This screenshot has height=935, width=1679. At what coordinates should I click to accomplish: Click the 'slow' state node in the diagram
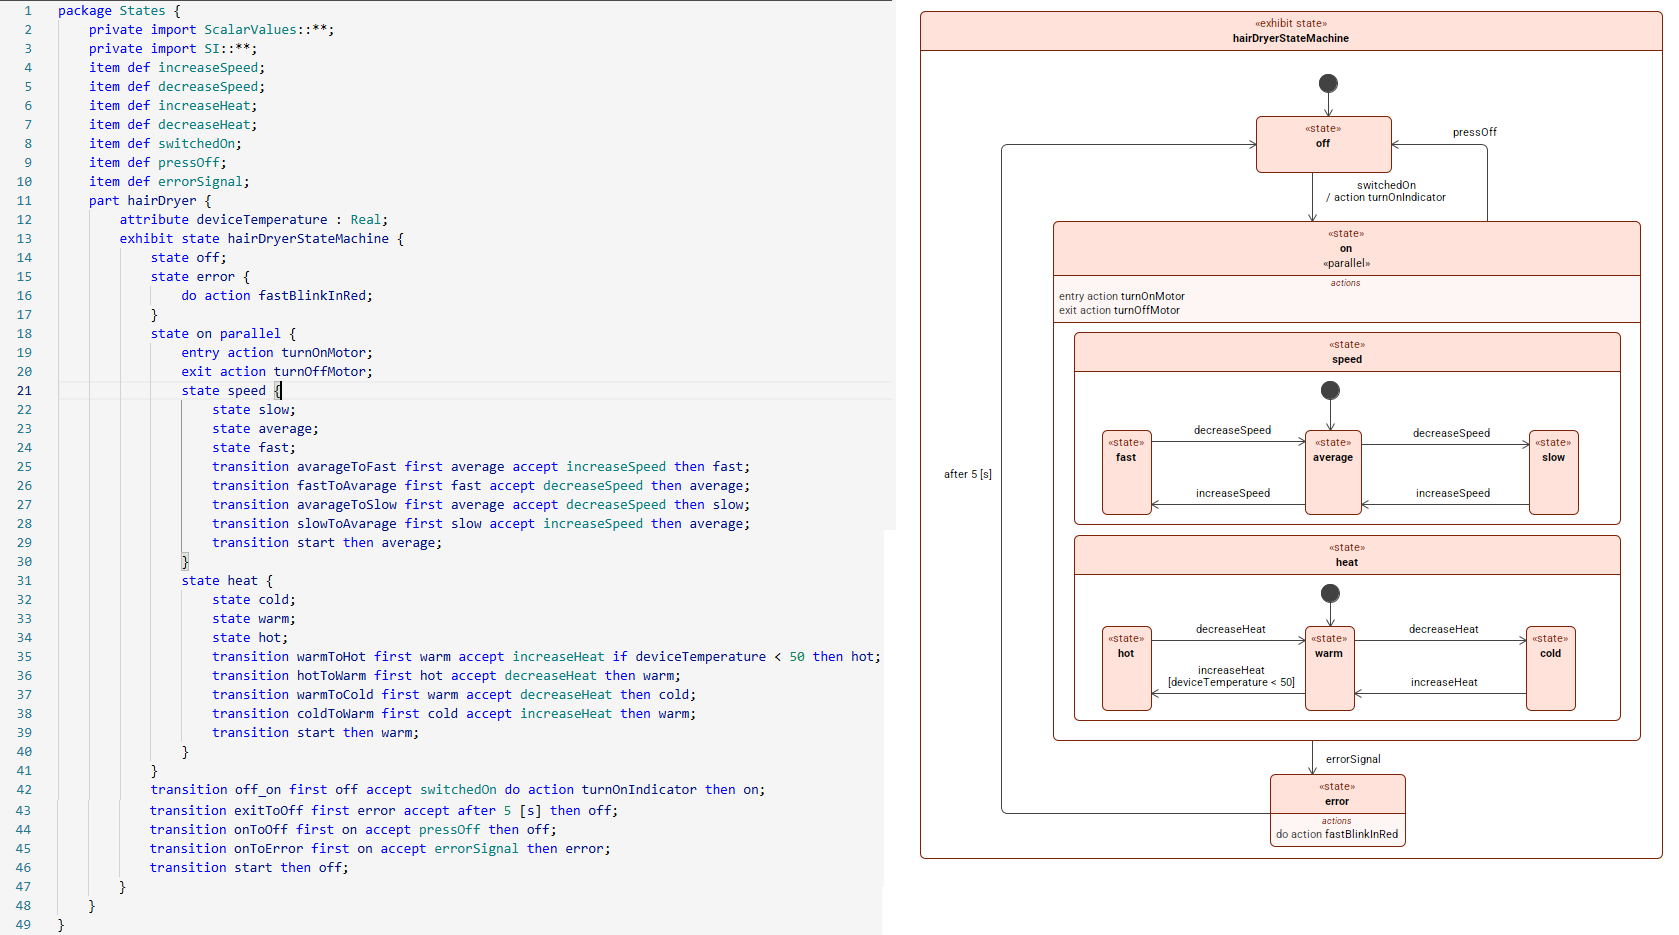coord(1553,472)
